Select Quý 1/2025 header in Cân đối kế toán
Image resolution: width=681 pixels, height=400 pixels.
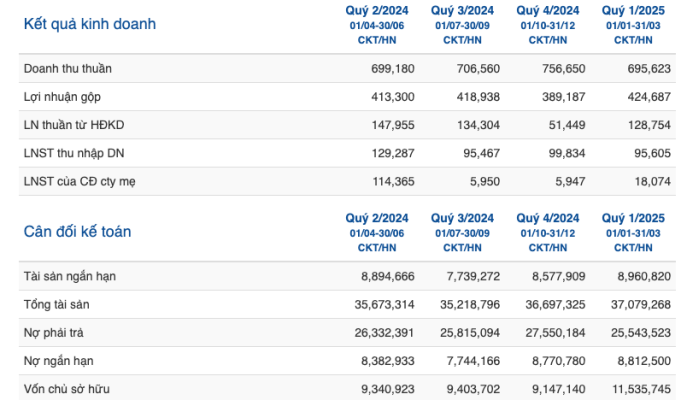click(x=633, y=218)
